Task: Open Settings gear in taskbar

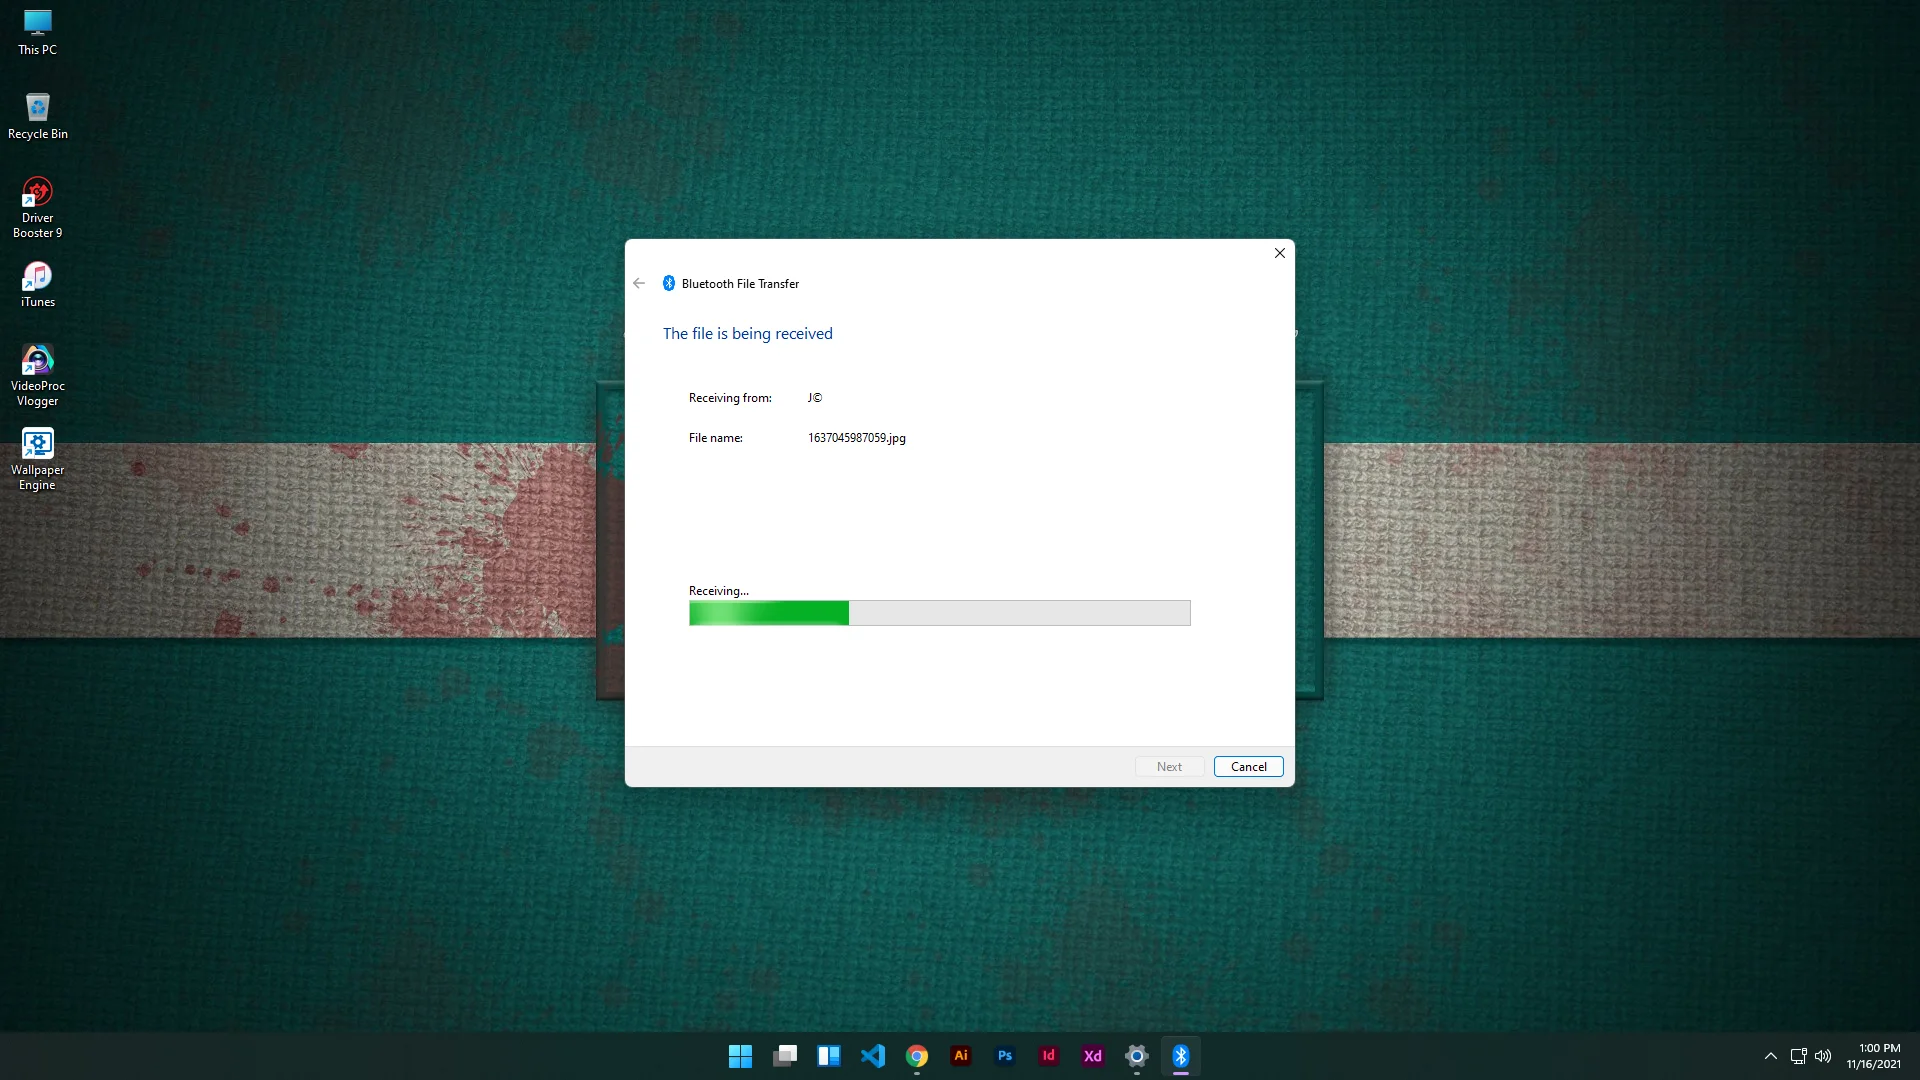Action: 1137,1056
